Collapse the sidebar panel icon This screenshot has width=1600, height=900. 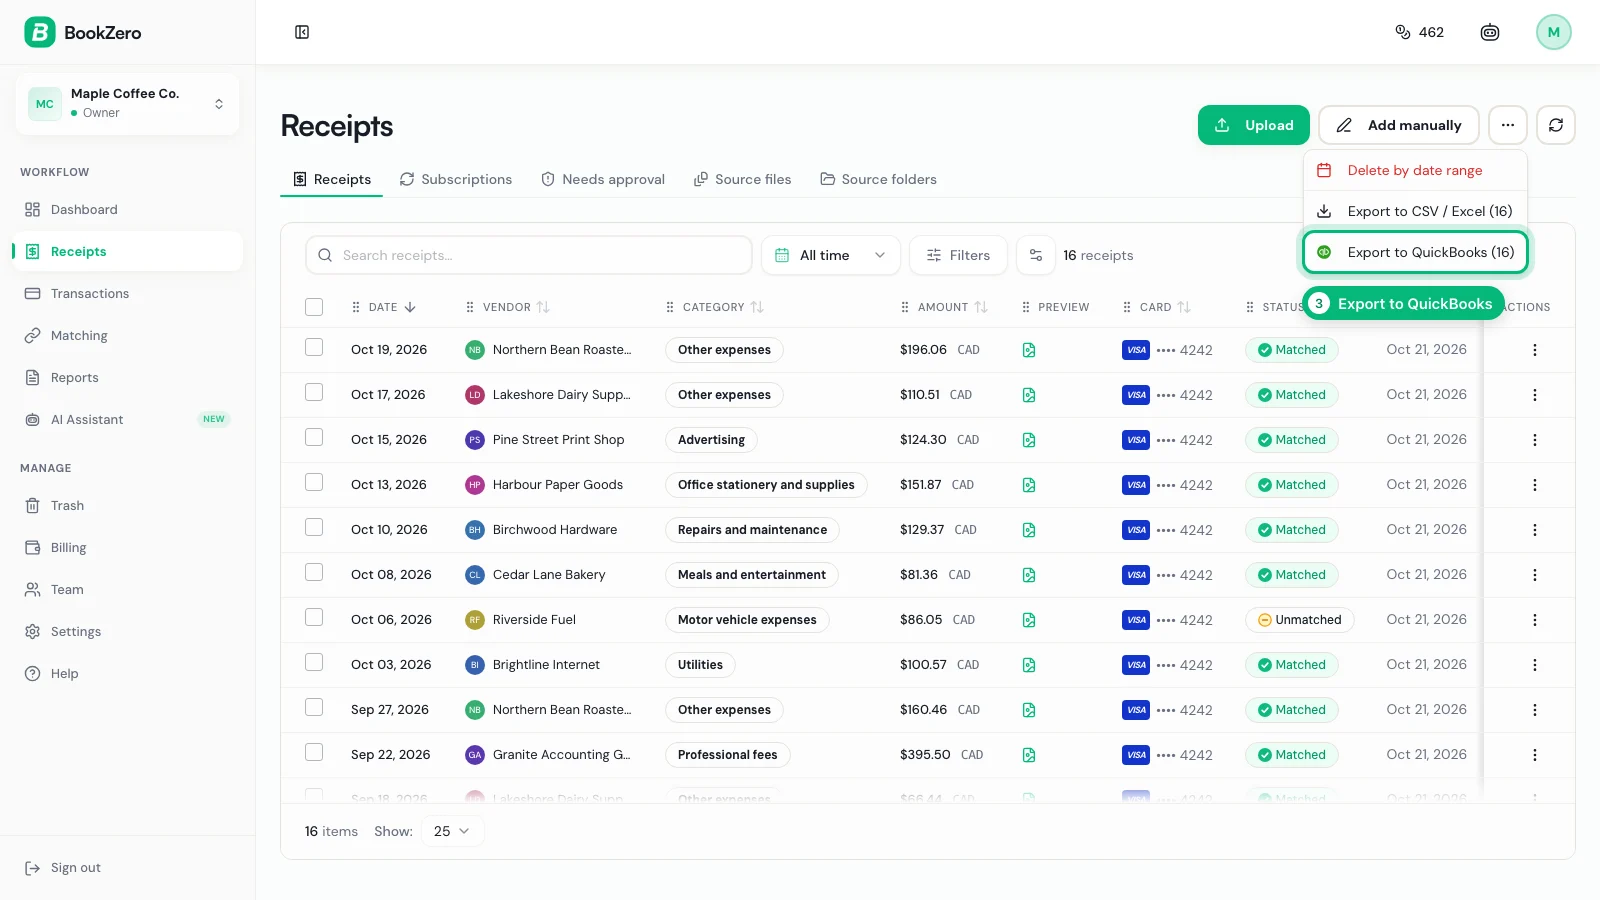click(x=302, y=32)
